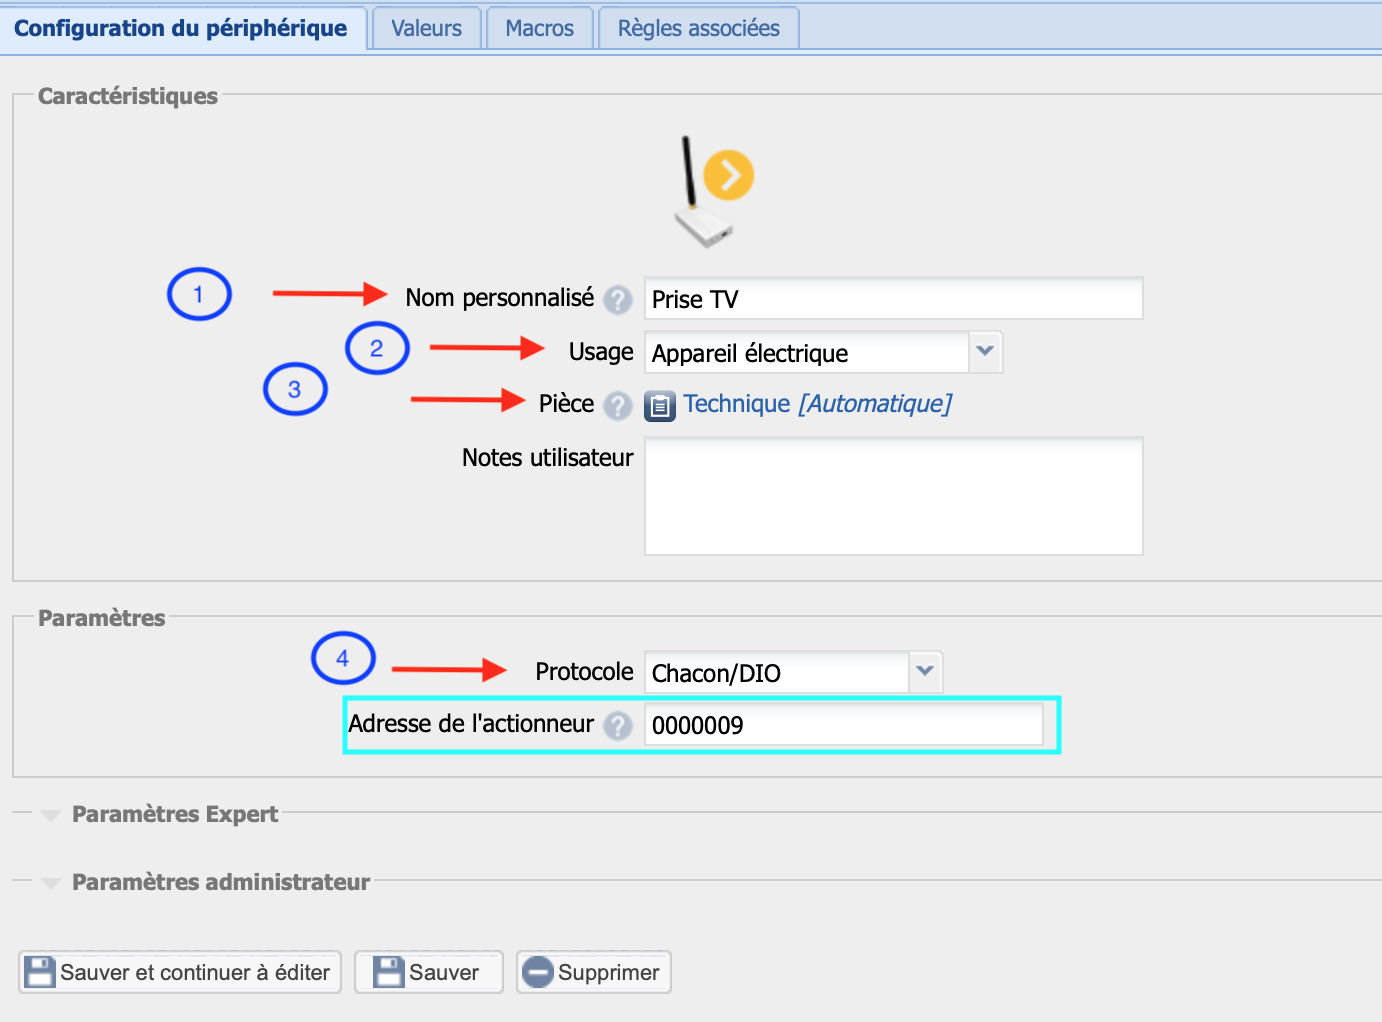Click the Technique [Automatique] room link

tap(817, 404)
